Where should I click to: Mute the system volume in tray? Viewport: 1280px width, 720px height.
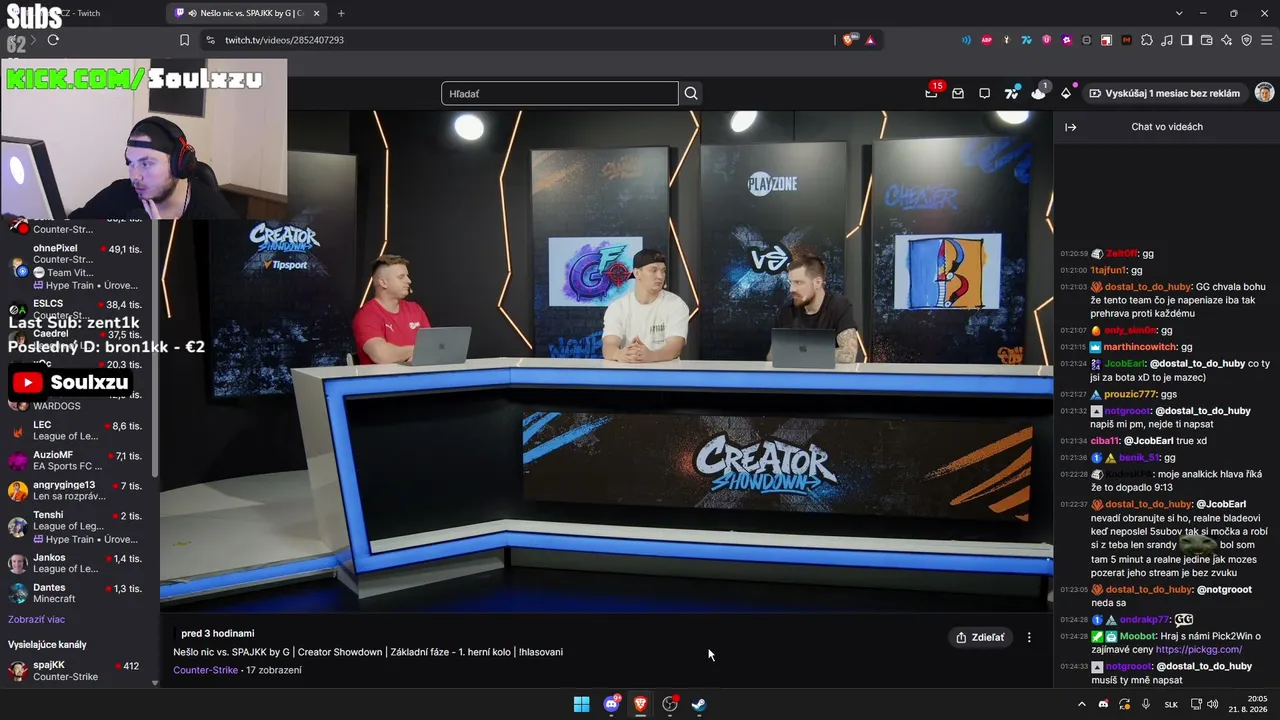pyautogui.click(x=1212, y=704)
